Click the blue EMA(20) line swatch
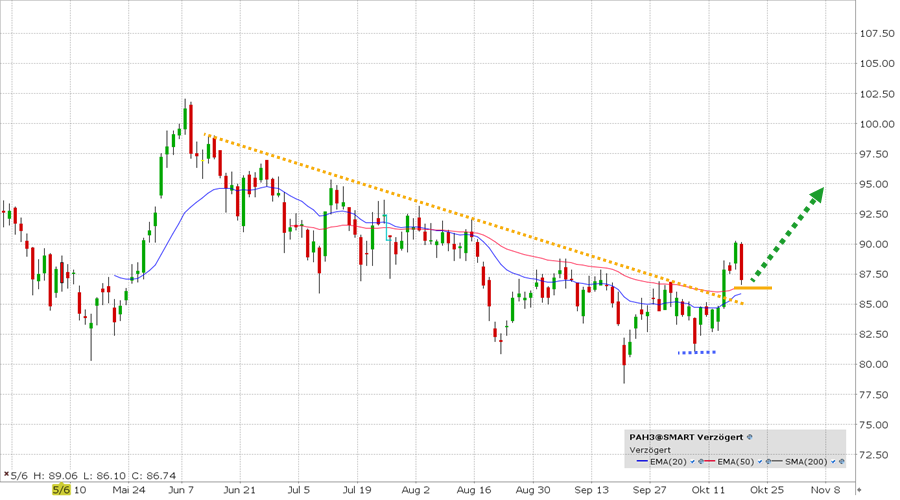This screenshot has height=500, width=900. [642, 461]
